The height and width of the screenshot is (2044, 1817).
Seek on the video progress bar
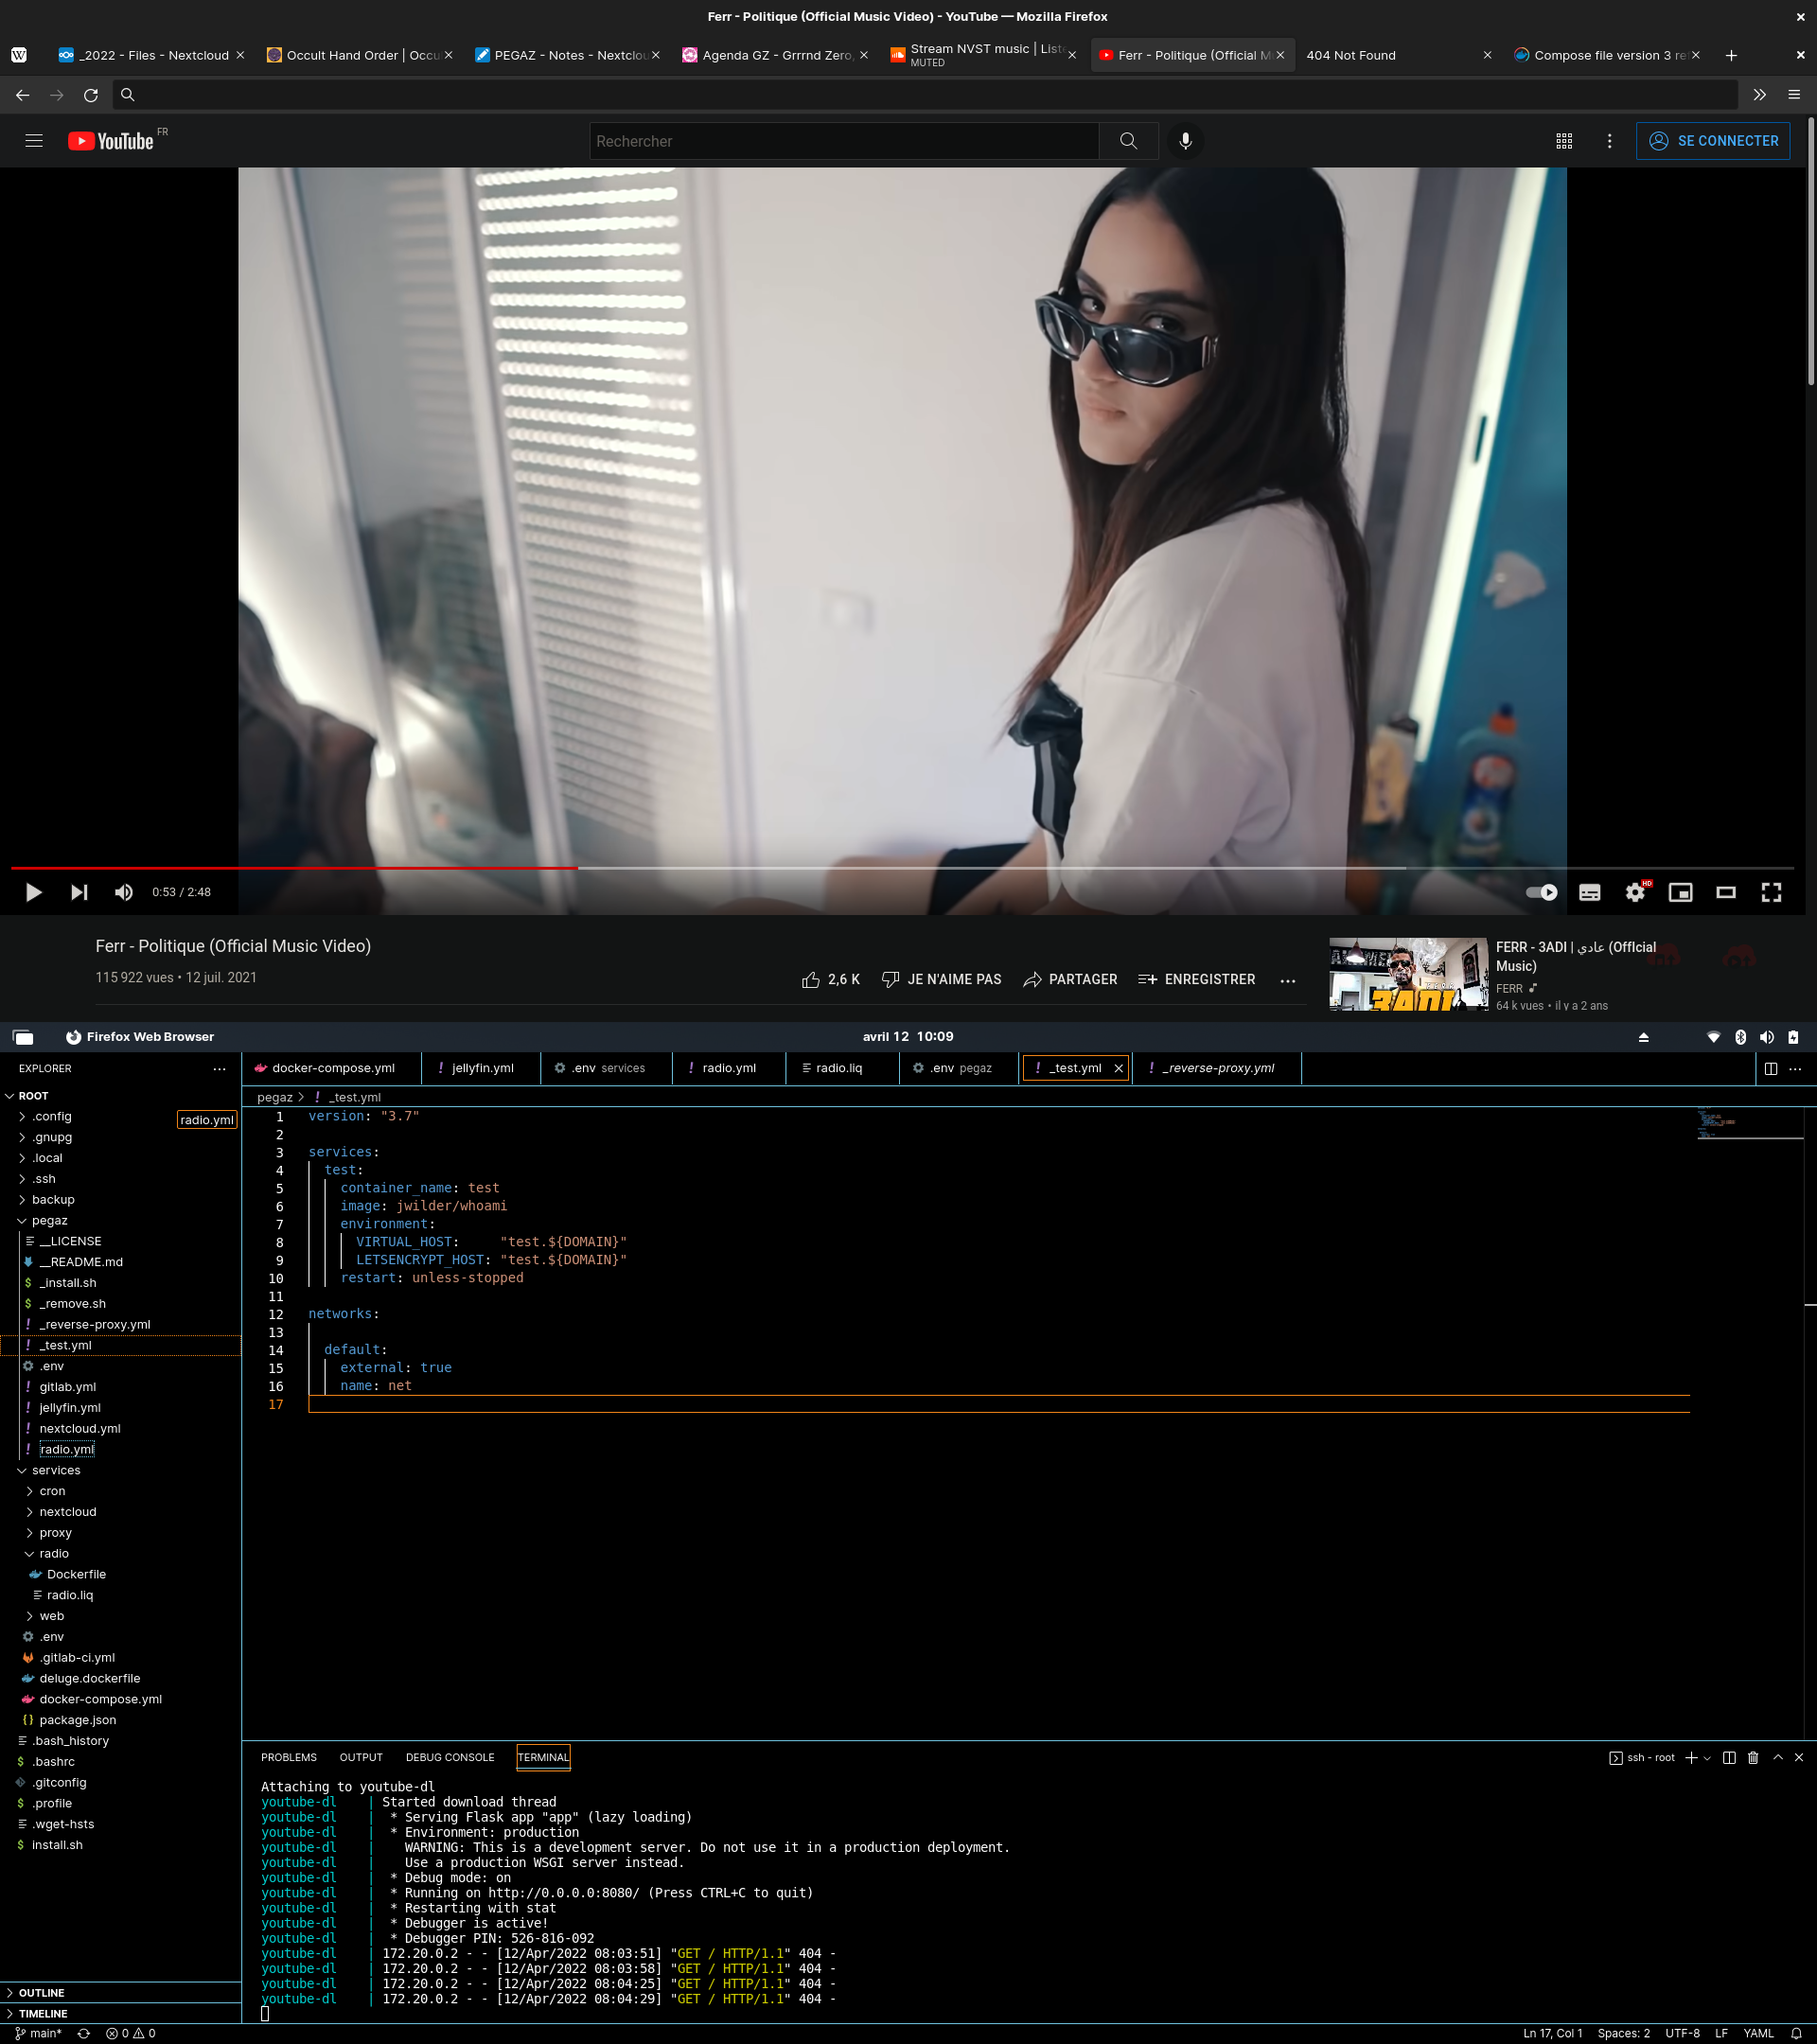coord(900,868)
